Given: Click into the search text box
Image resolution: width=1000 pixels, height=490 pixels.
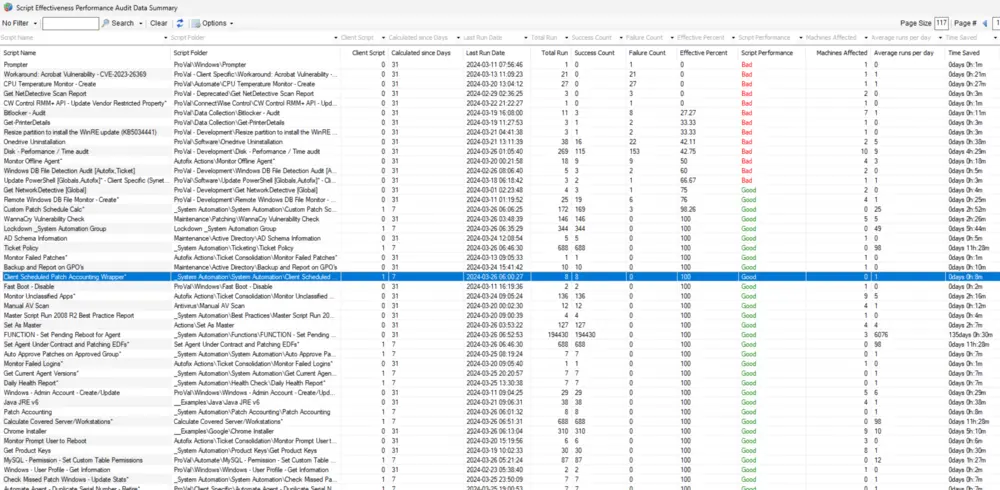Looking at the screenshot, I should click(70, 24).
